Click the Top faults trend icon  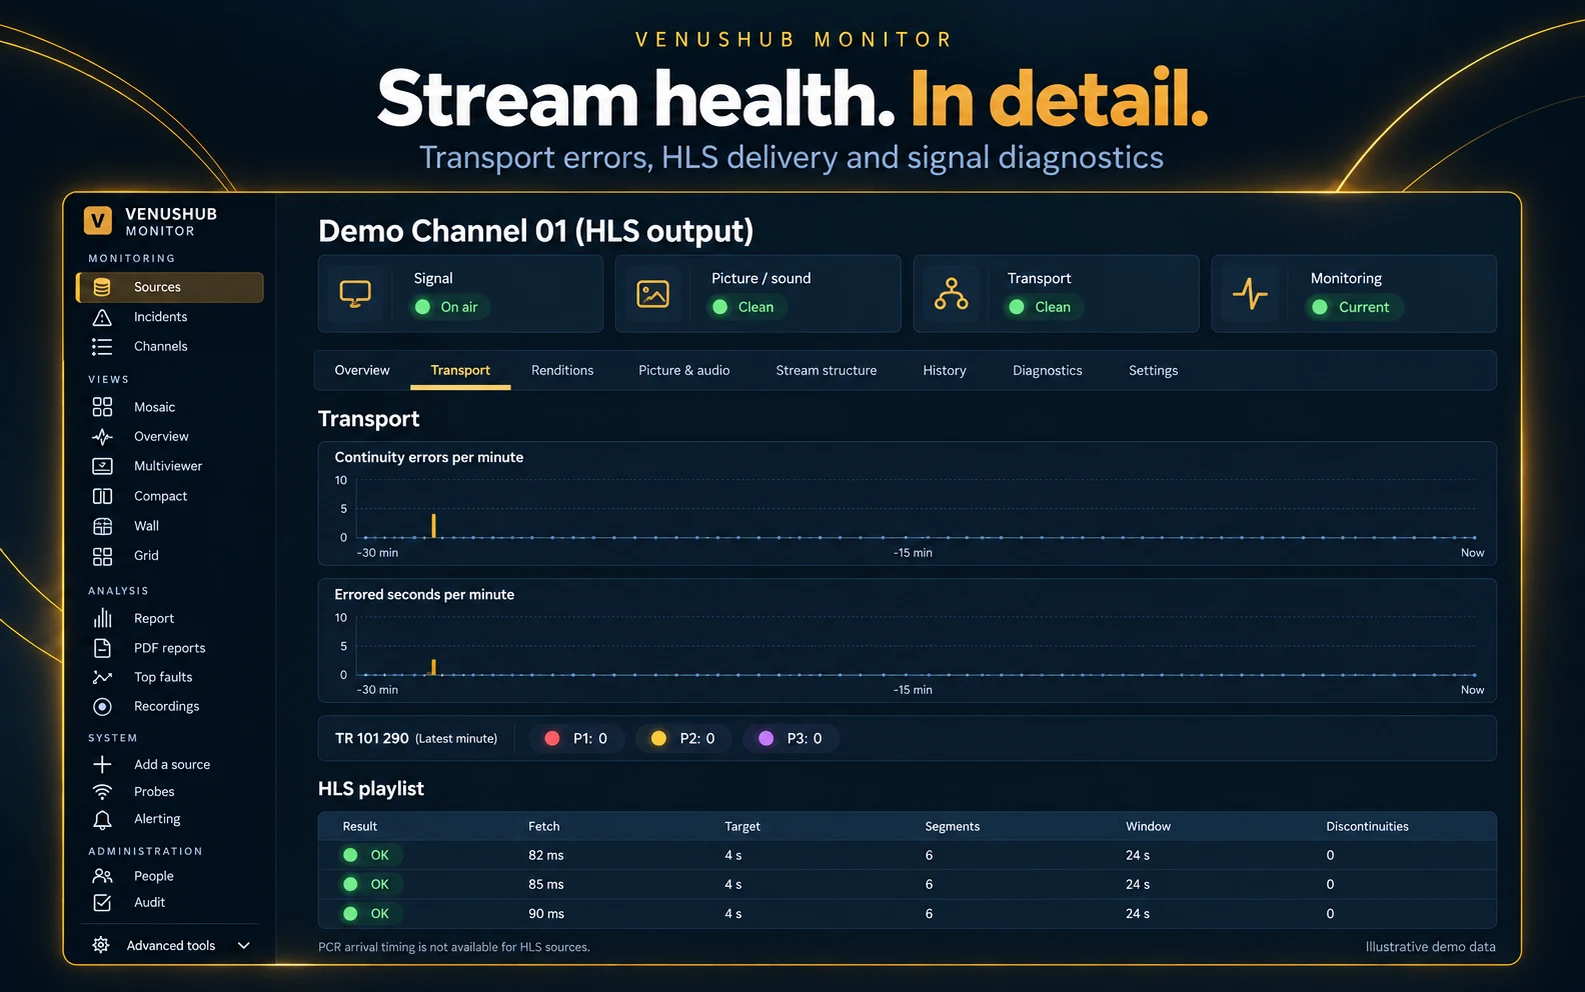[x=102, y=677]
